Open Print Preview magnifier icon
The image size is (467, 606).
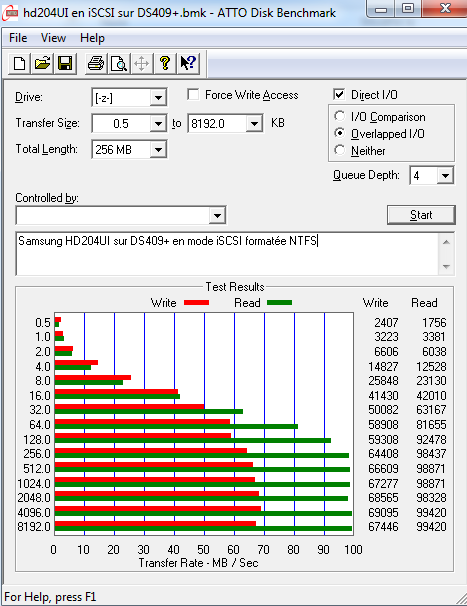coord(118,63)
